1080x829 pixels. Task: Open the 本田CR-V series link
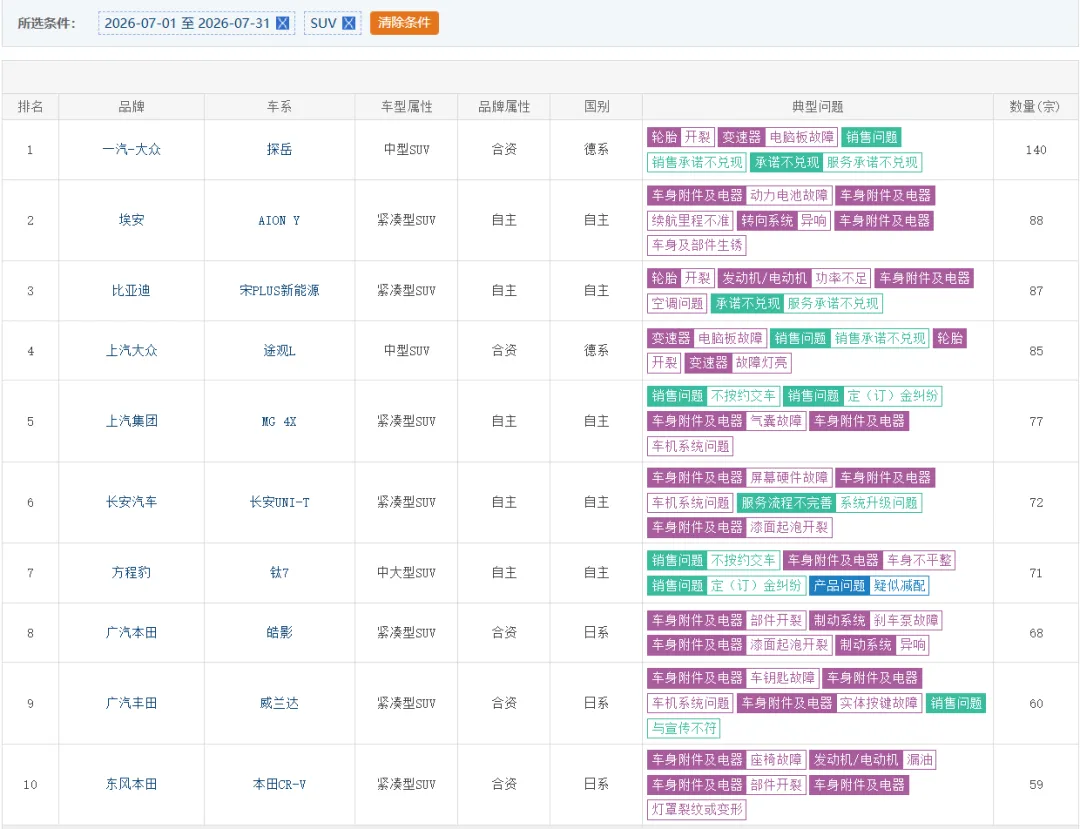click(279, 784)
